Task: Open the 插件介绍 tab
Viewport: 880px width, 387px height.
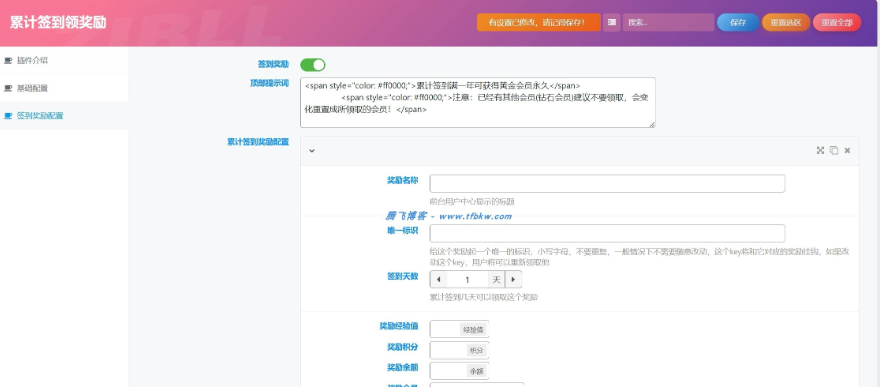Action: 64,61
